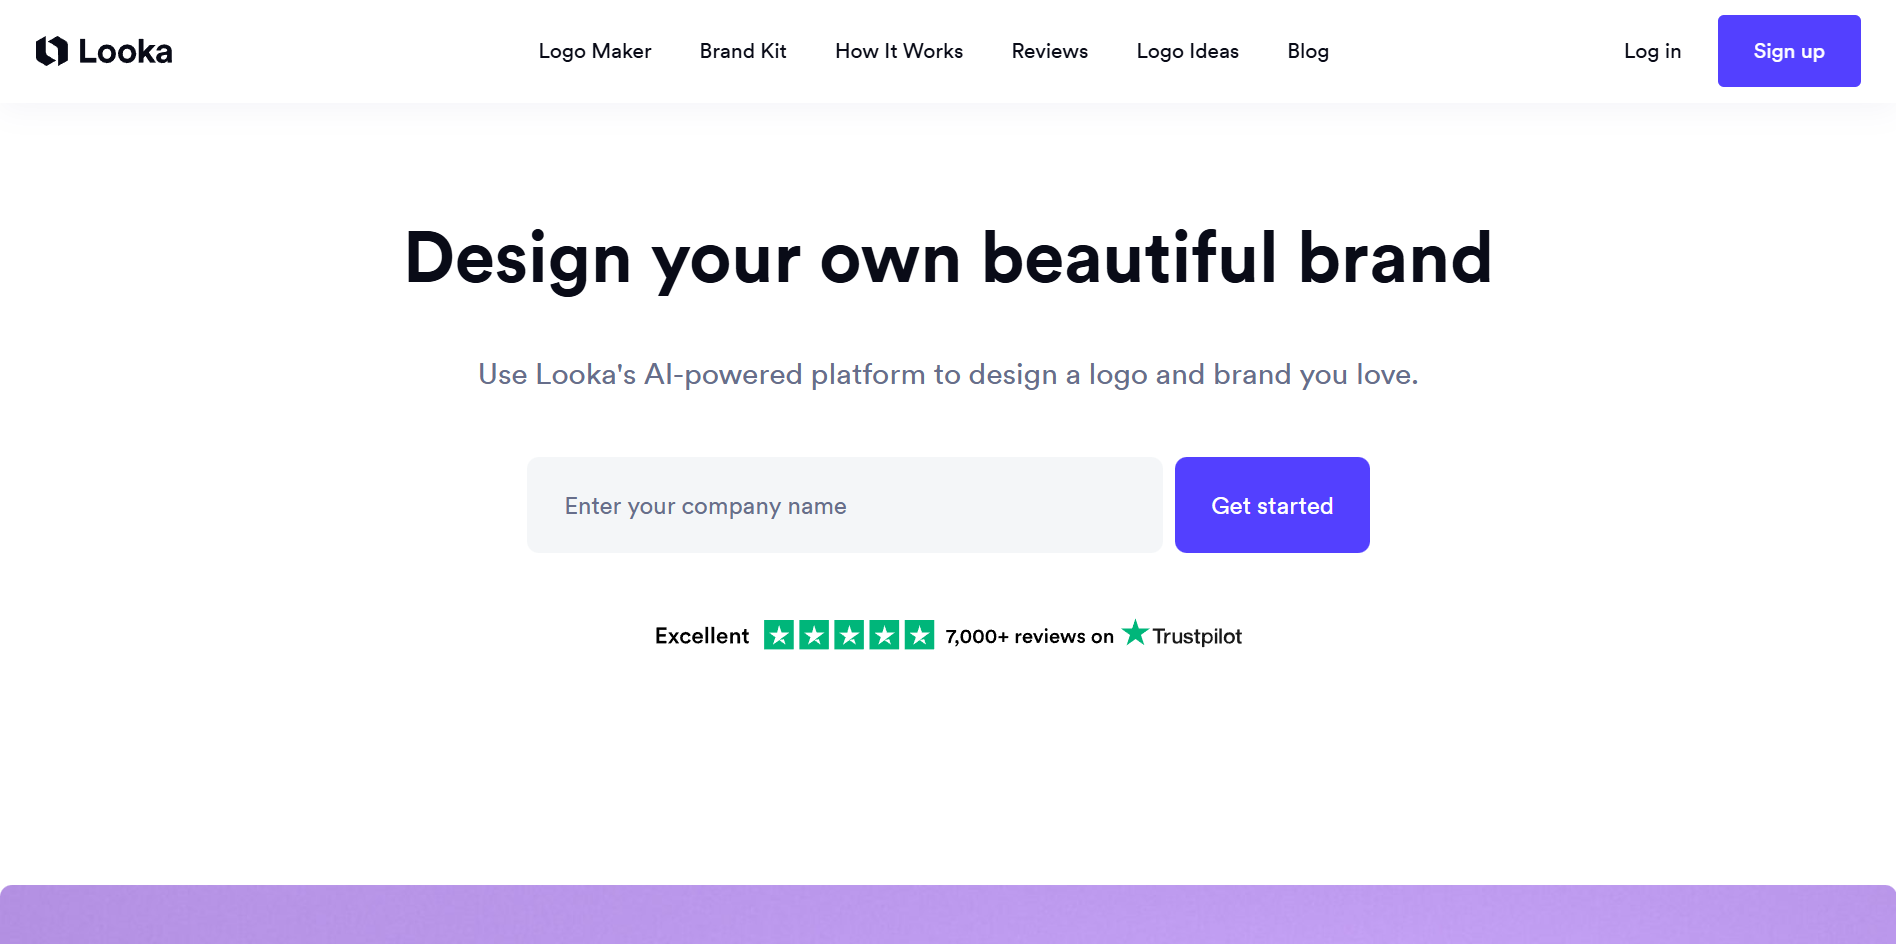
Task: Click the third green rating star
Action: pyautogui.click(x=849, y=635)
